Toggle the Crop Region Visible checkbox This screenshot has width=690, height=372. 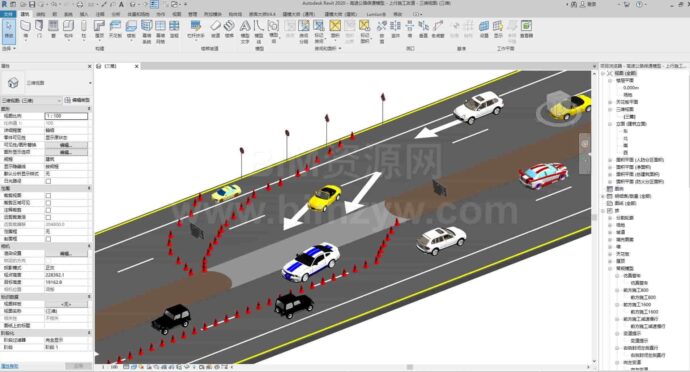click(48, 203)
